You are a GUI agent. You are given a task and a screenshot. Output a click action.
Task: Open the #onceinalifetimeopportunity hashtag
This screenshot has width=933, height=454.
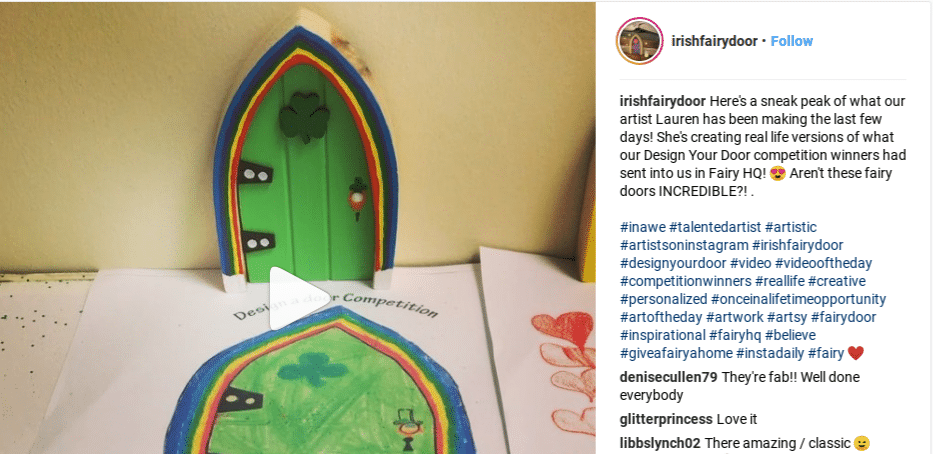coord(799,299)
